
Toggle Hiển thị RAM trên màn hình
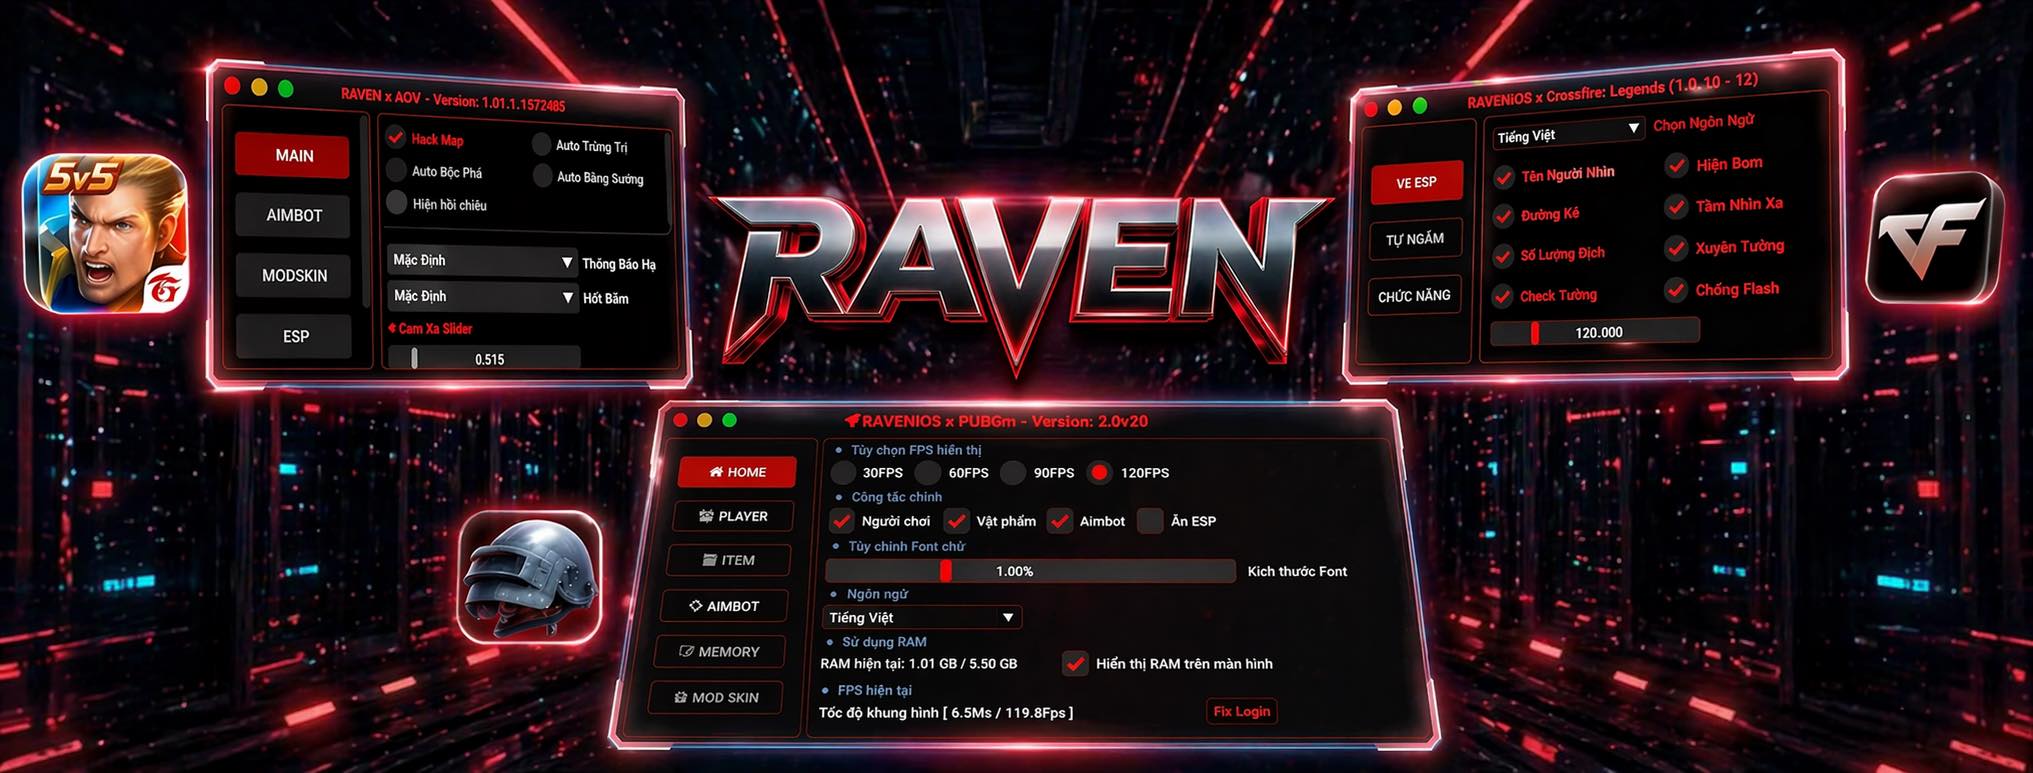click(x=1076, y=663)
